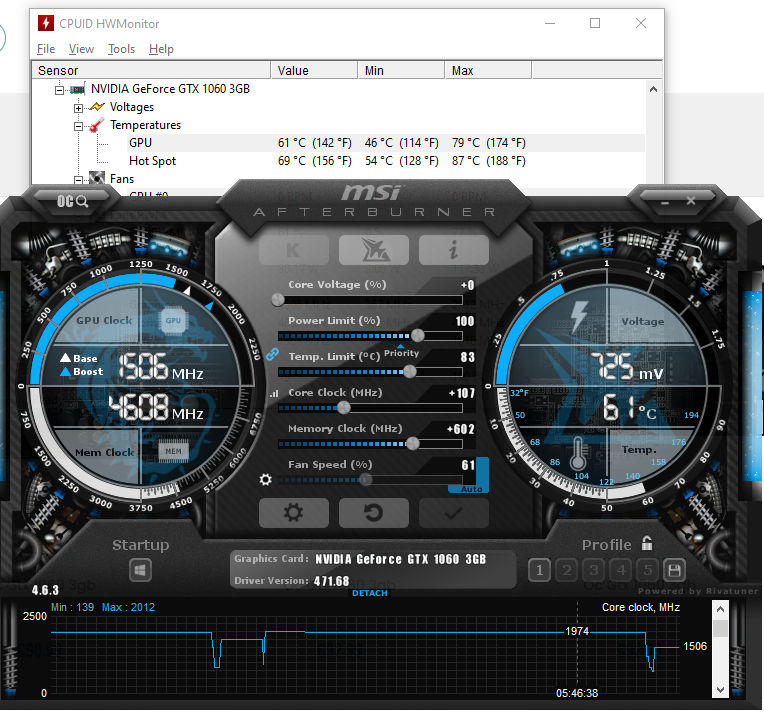This screenshot has width=764, height=712.
Task: Open fan speed settings gear icon
Action: click(266, 480)
